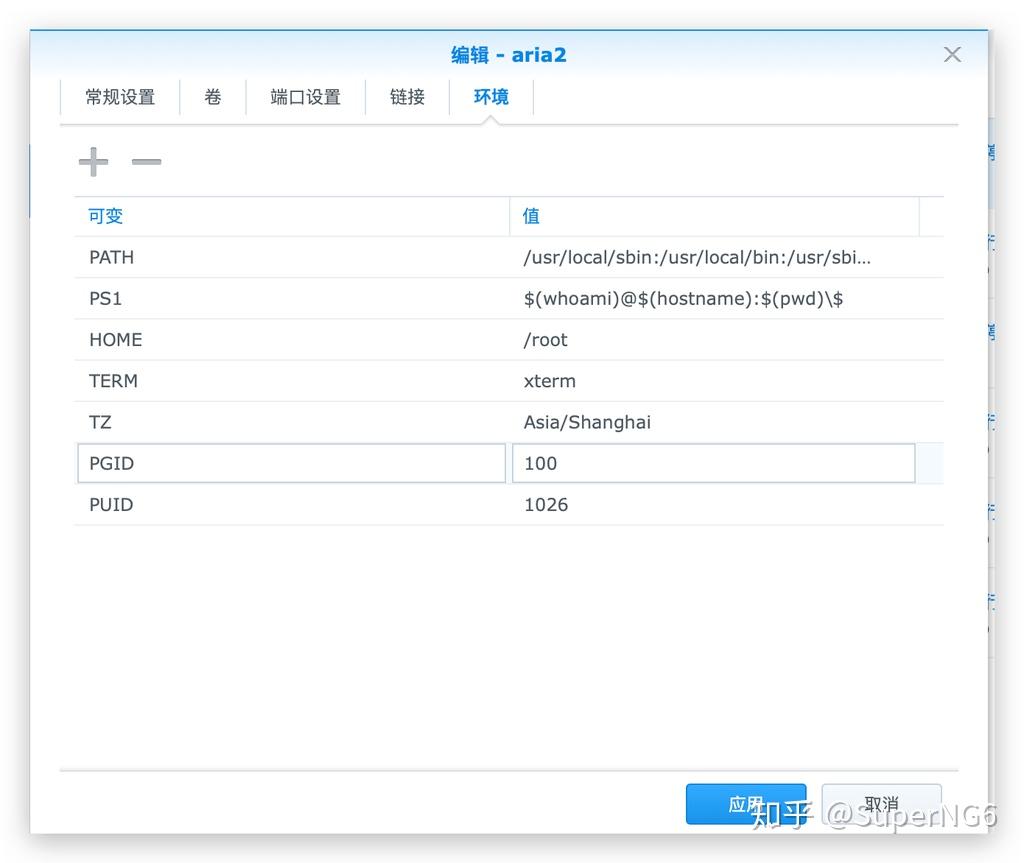This screenshot has width=1024, height=863.
Task: Select the 端口设置 tab
Action: [x=305, y=97]
